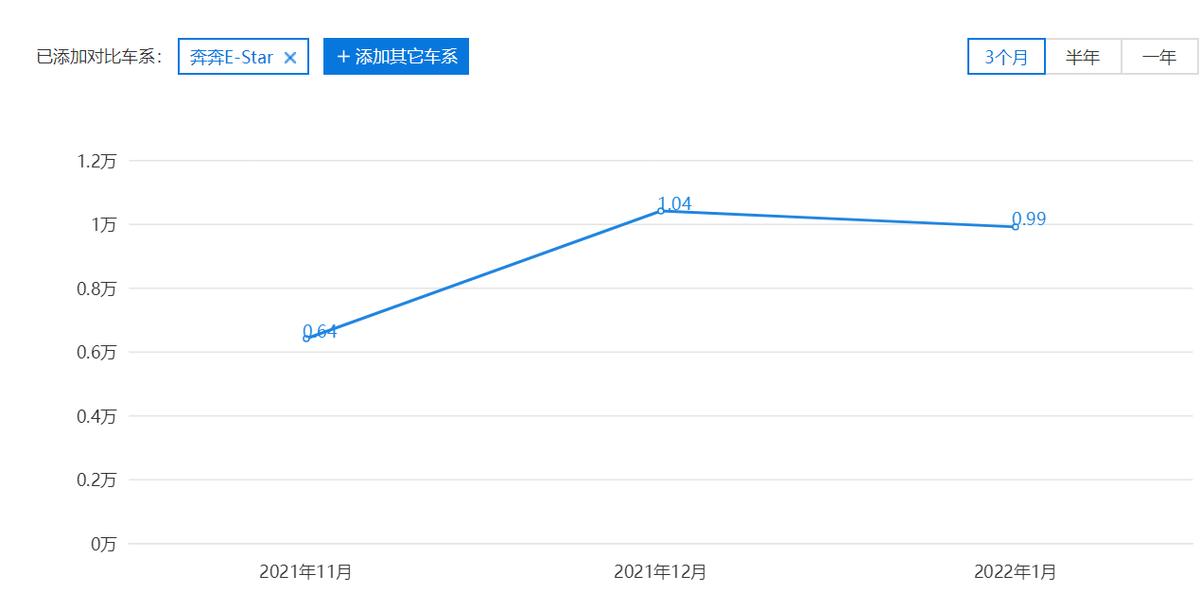The image size is (1200, 594).
Task: Show the 一年 time range
Action: [x=1159, y=57]
